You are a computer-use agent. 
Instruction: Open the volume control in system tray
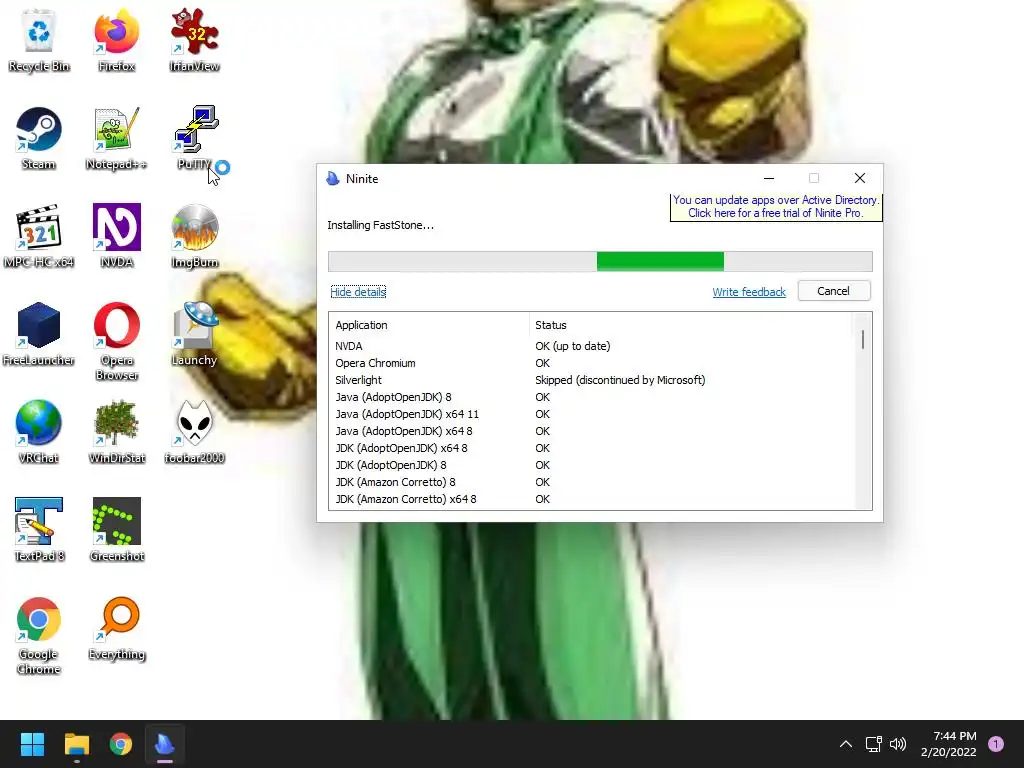(899, 744)
